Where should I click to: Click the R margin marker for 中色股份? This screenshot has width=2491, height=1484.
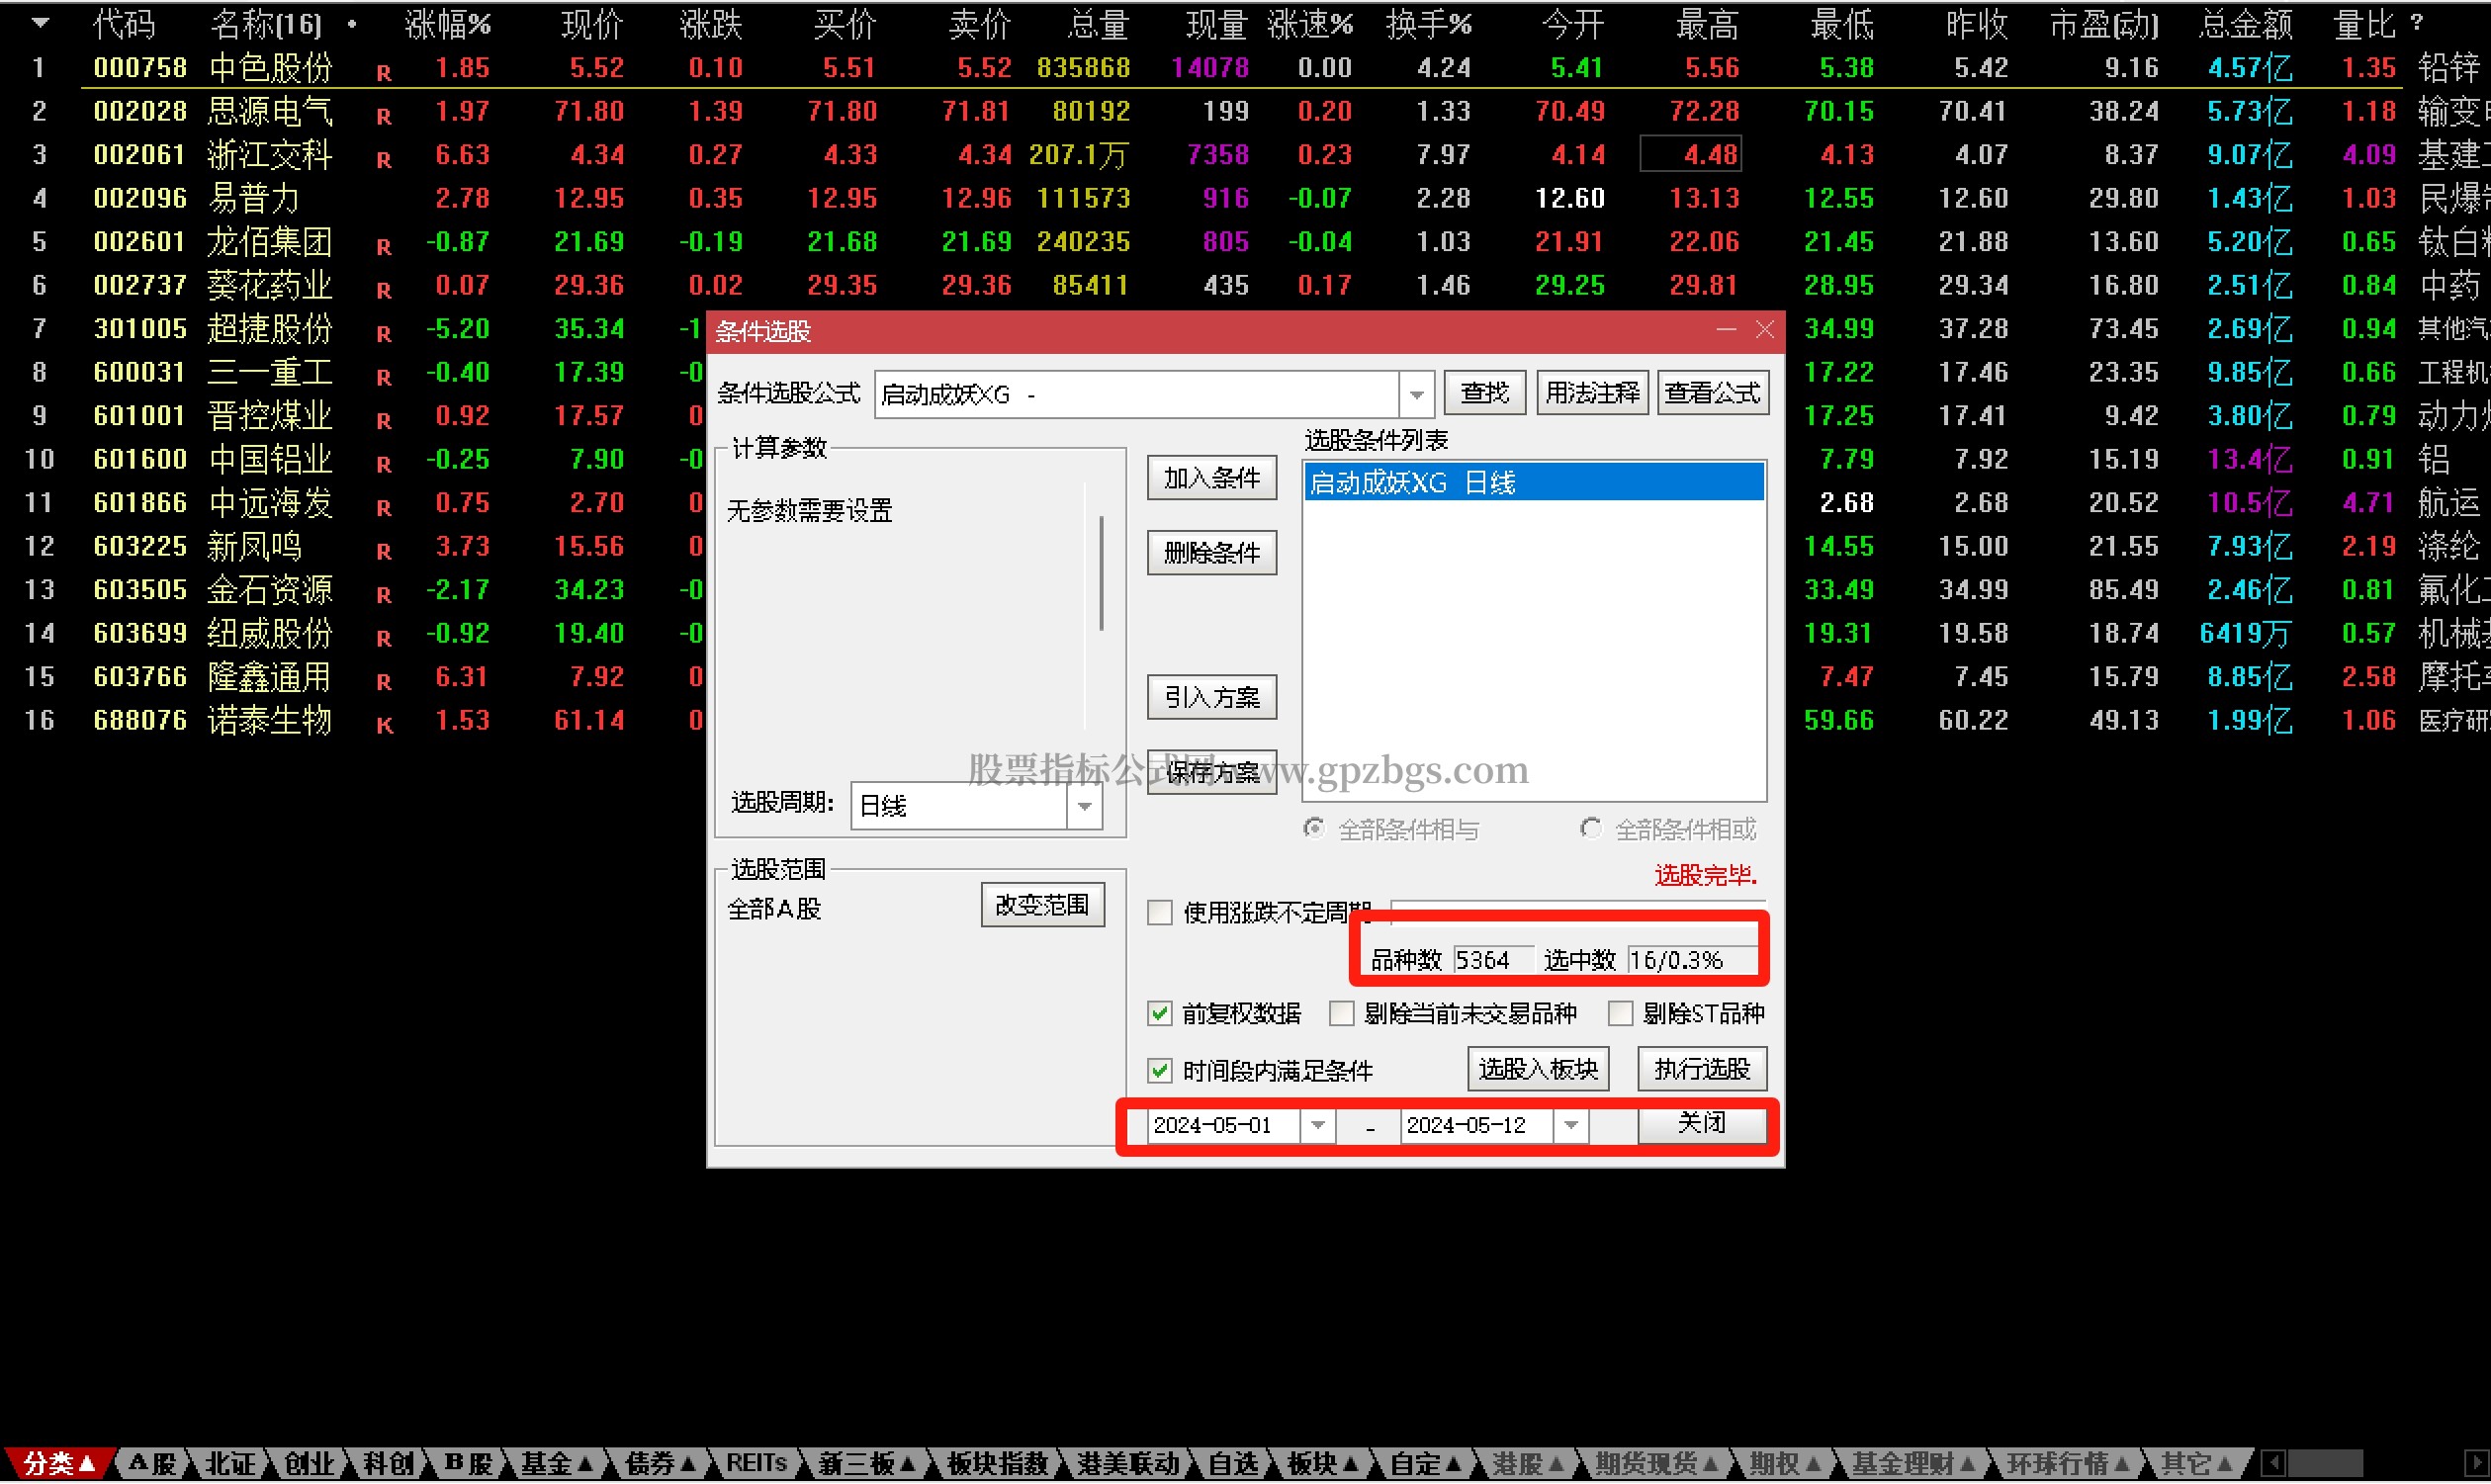[384, 73]
